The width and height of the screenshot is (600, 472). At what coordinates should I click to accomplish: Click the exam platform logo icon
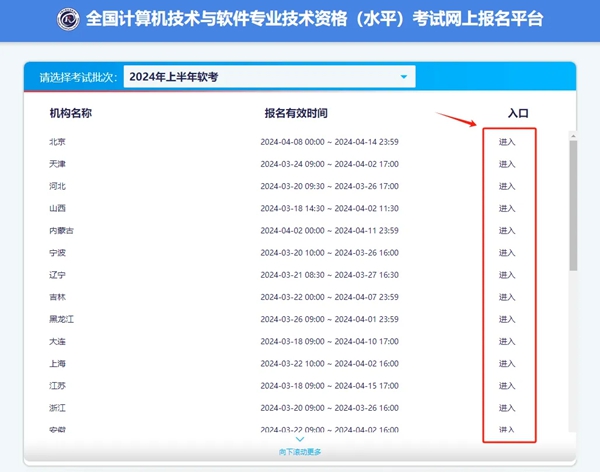pos(68,19)
